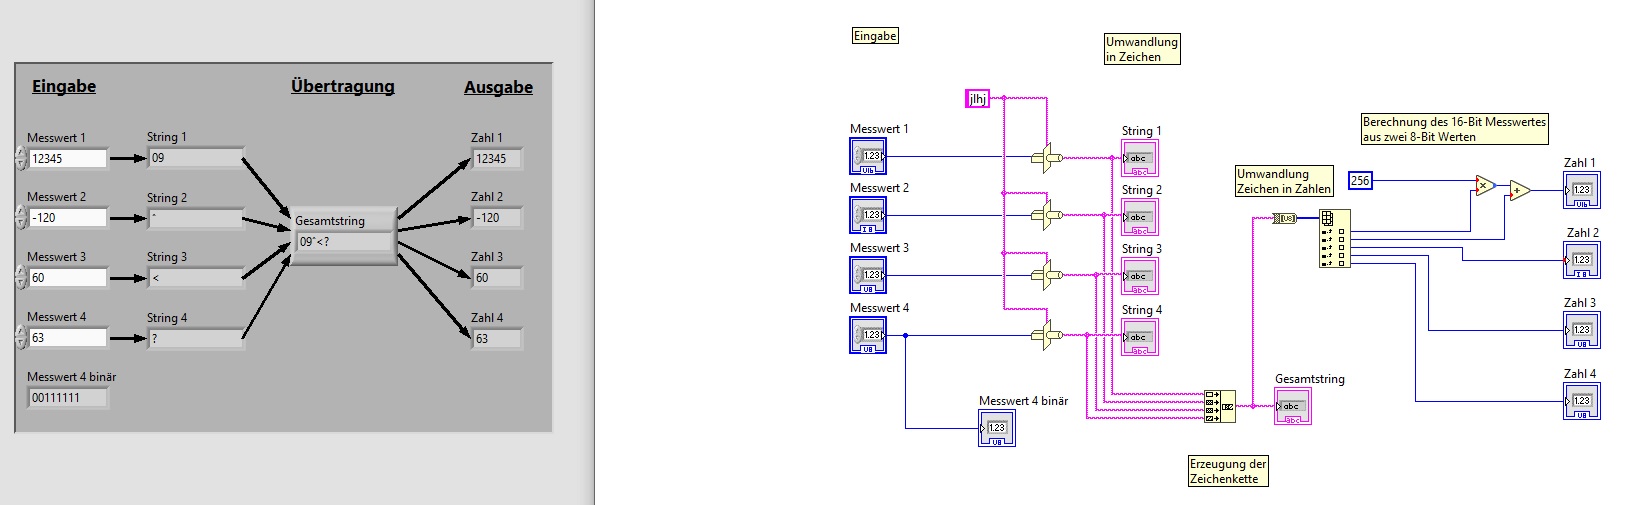Select the Gesamtstring indicator terminal in diagram

pyautogui.click(x=1293, y=406)
